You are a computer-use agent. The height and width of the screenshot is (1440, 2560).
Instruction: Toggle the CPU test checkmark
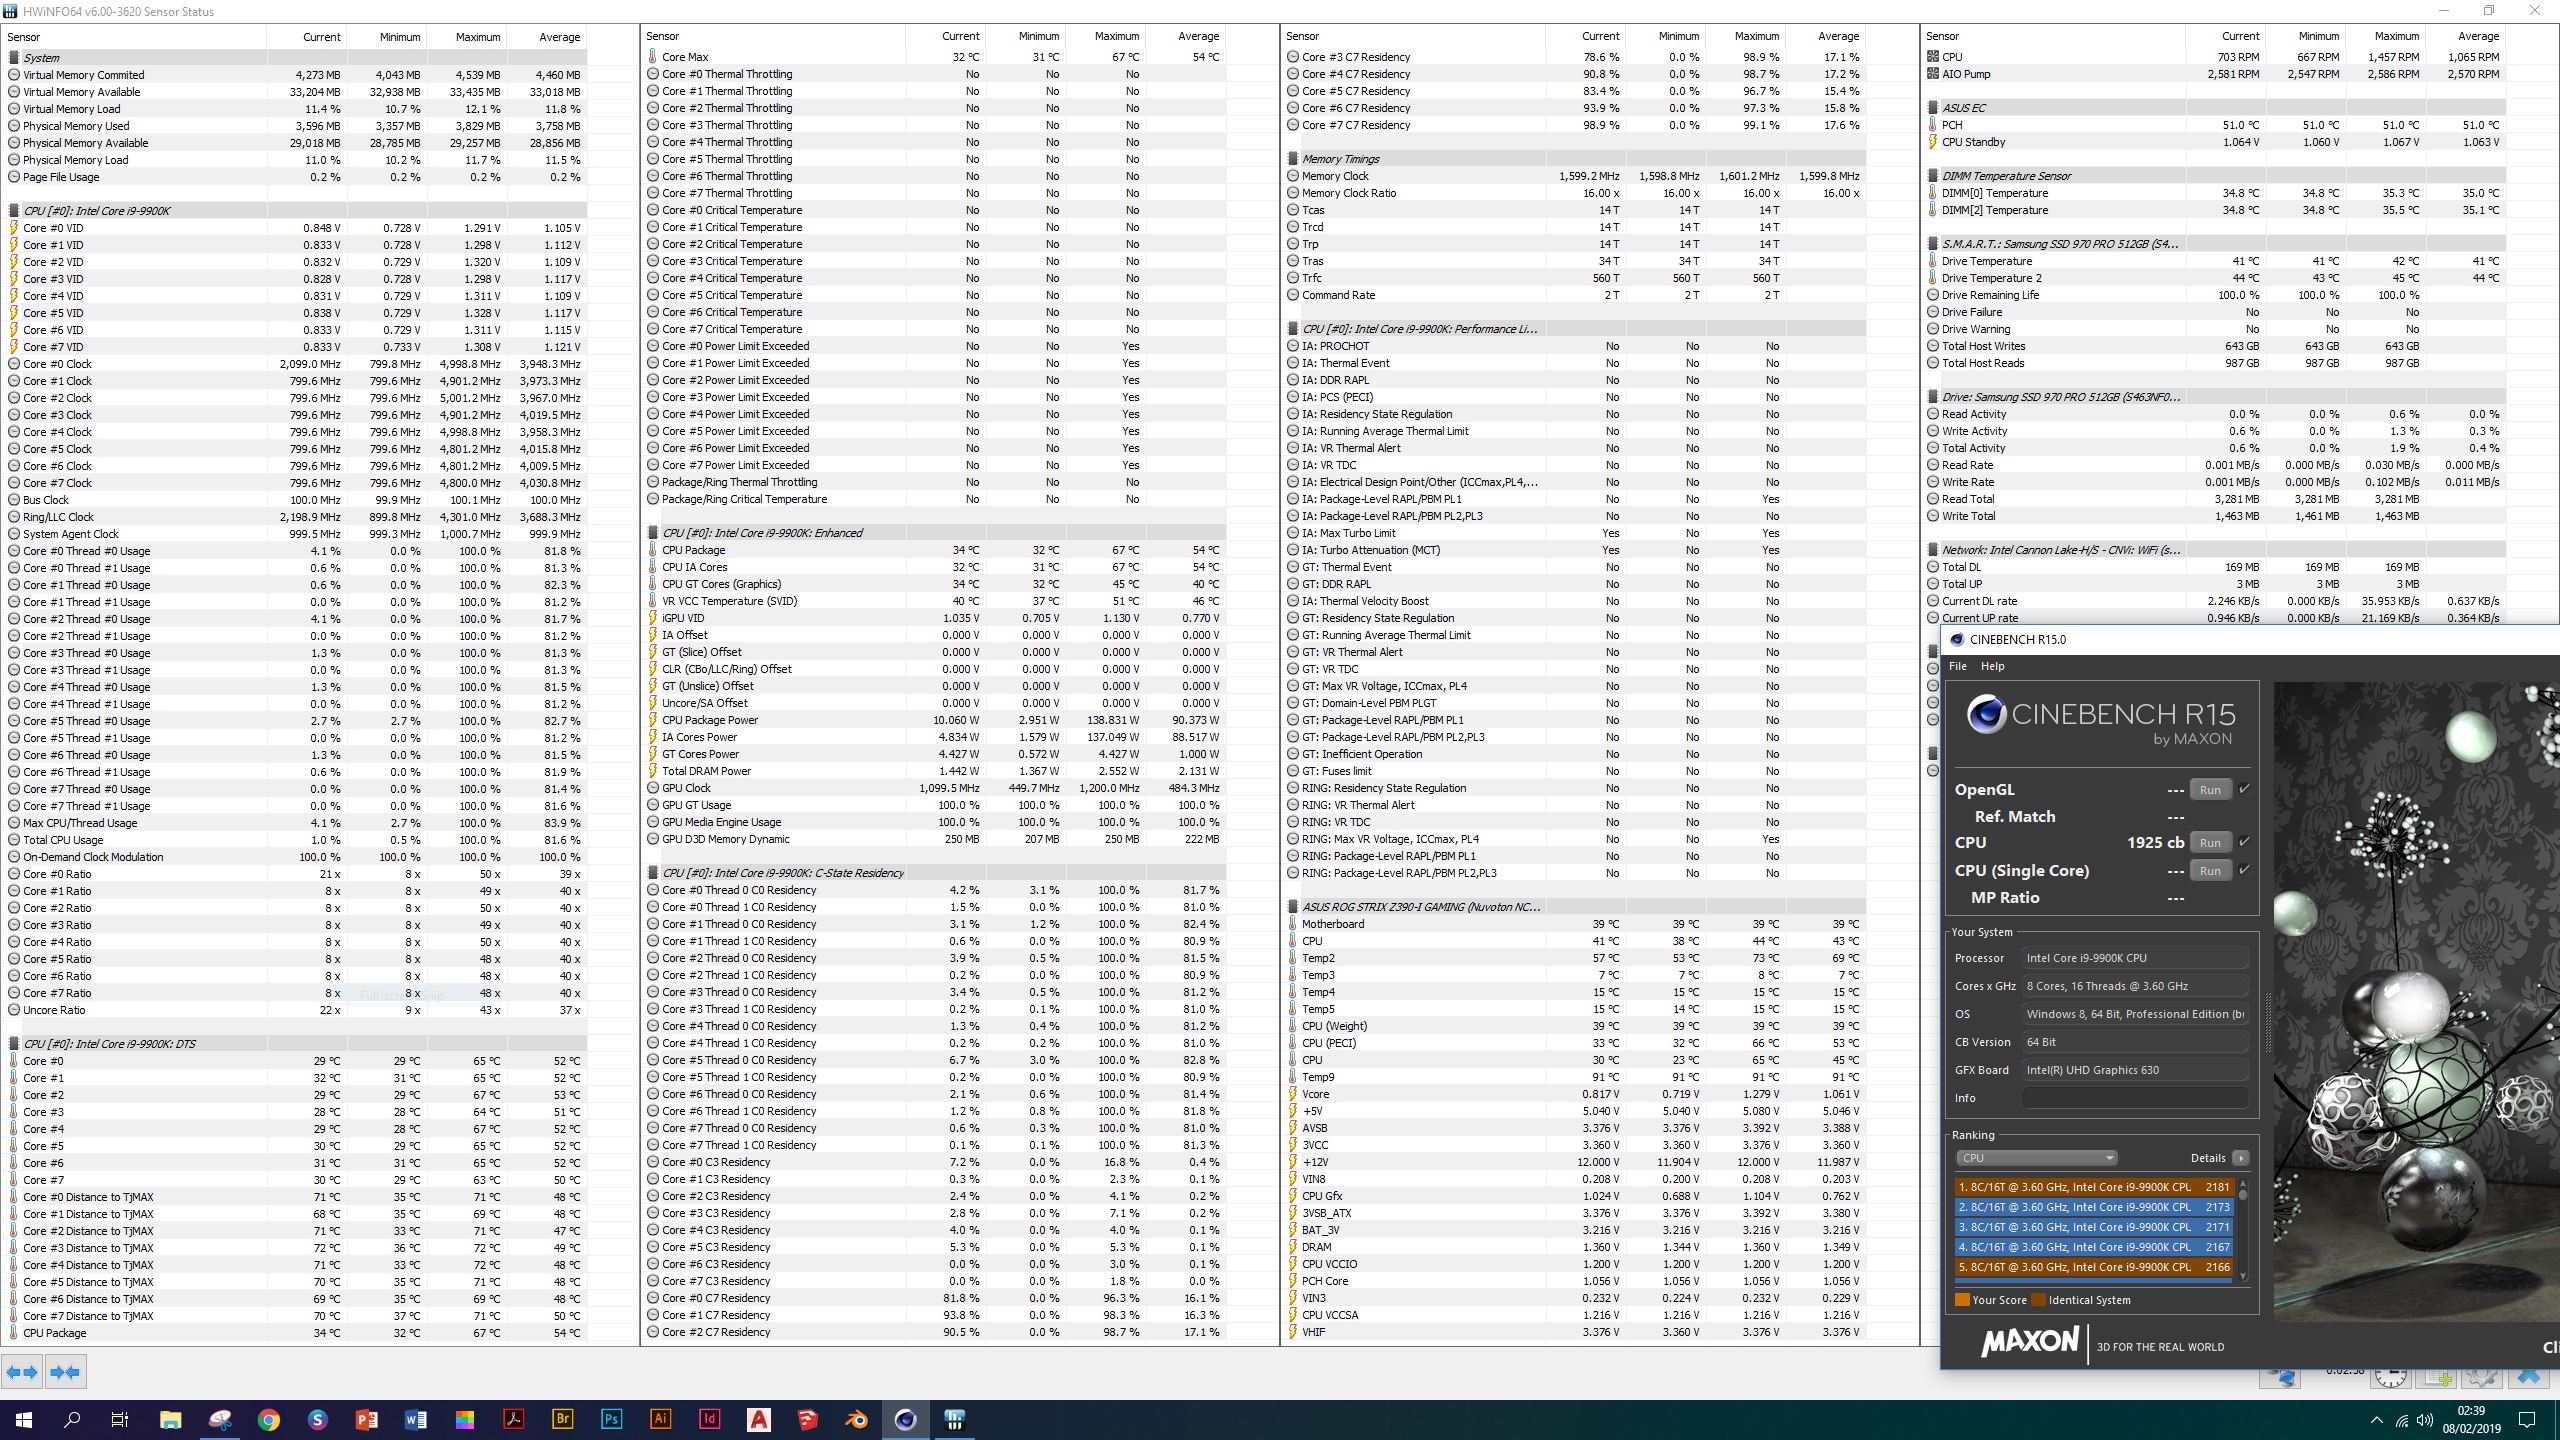click(x=2244, y=842)
